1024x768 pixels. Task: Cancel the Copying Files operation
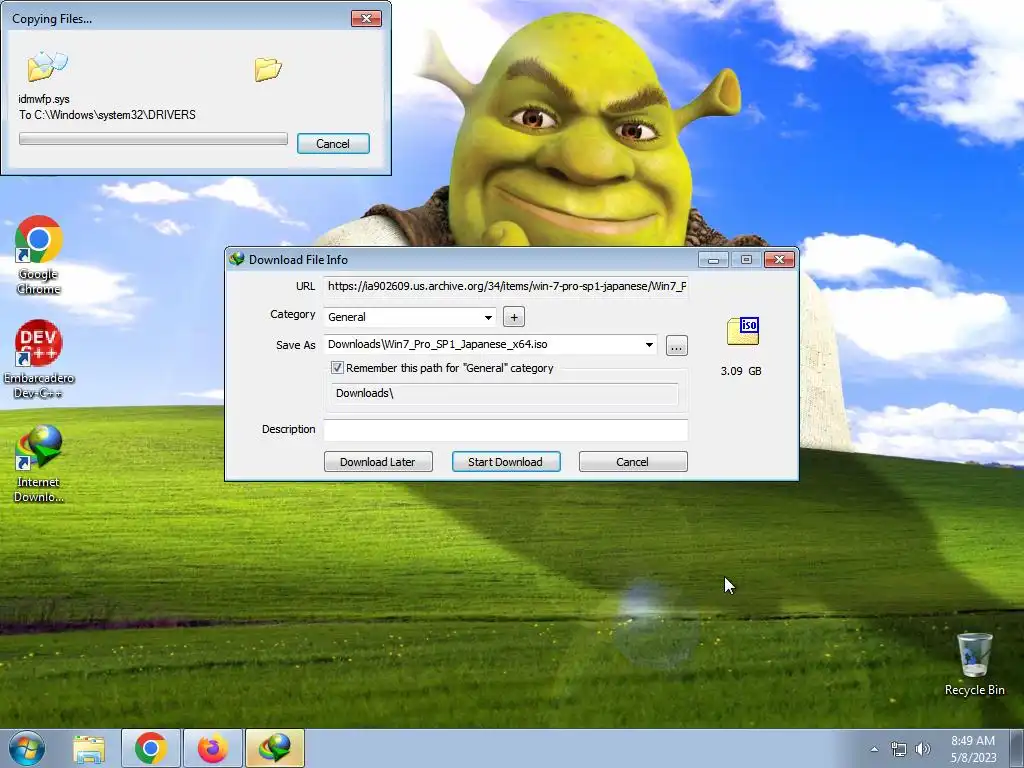coord(333,144)
